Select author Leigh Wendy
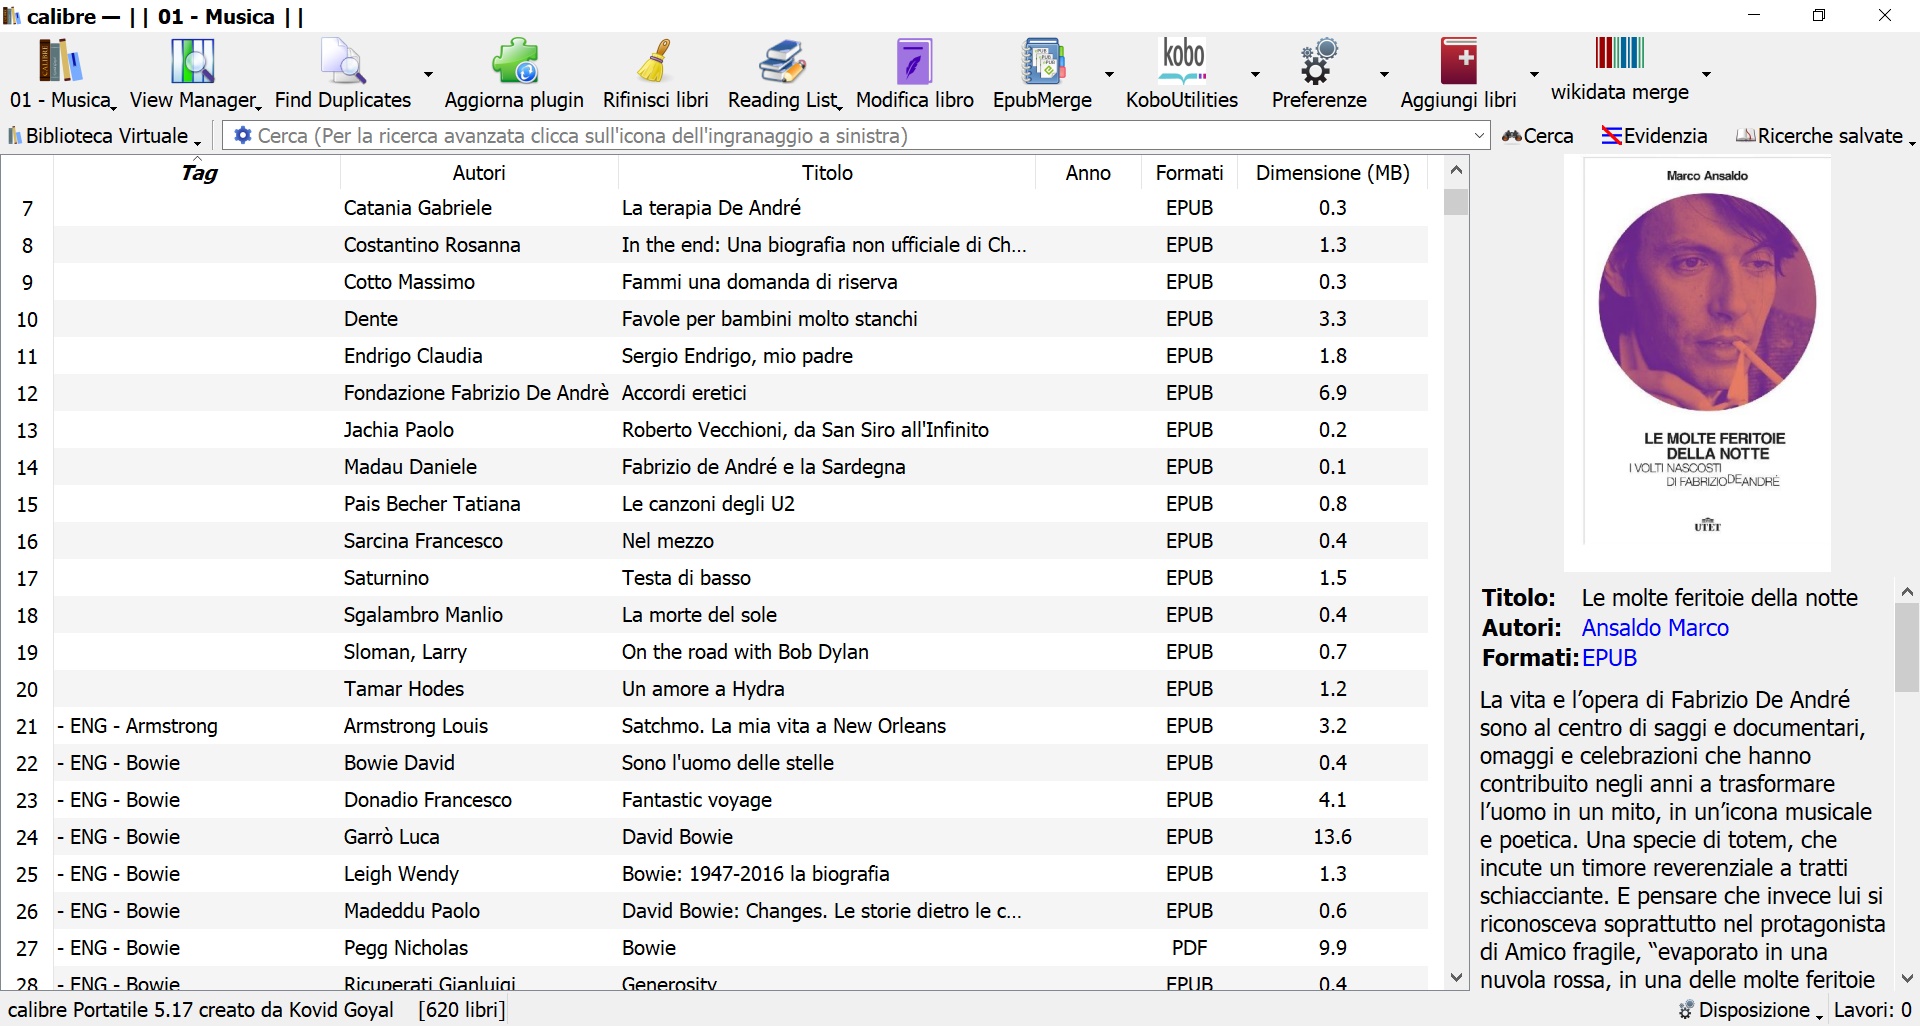Screen dimensions: 1920x1026 [401, 874]
